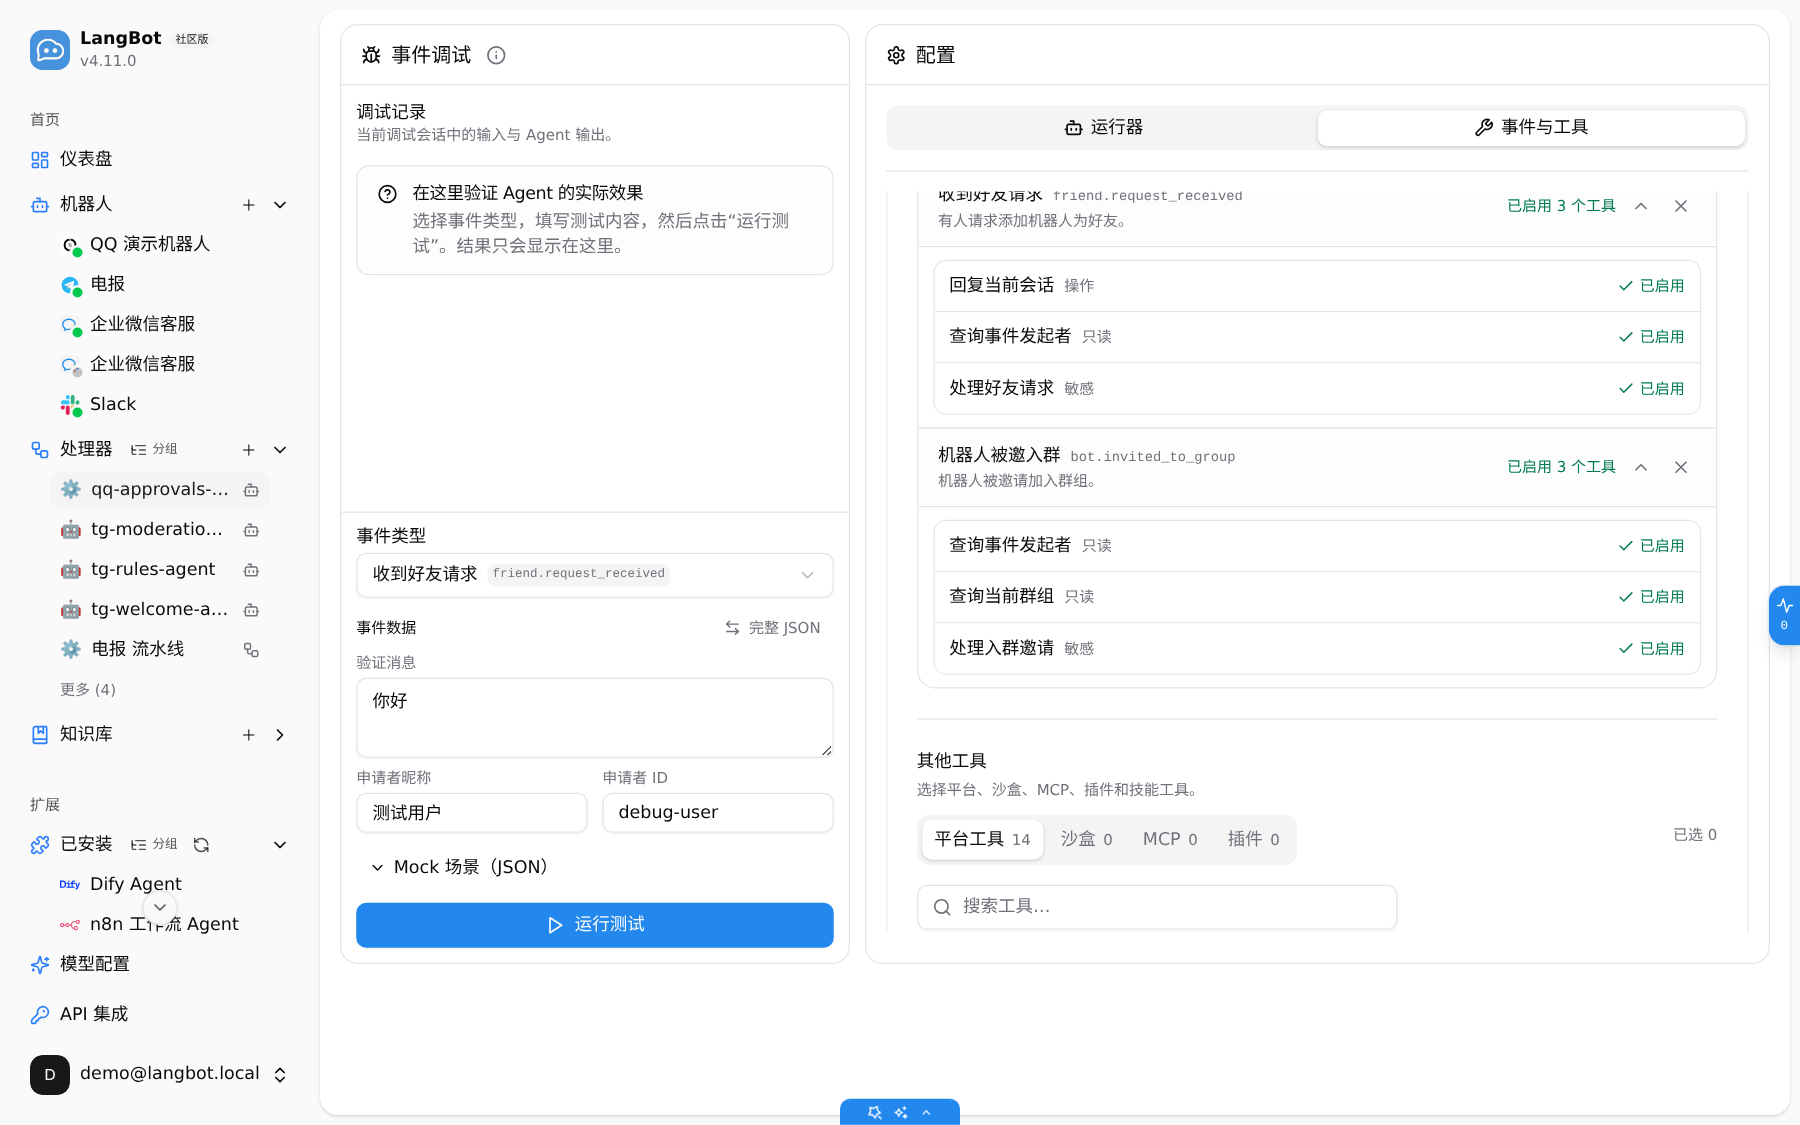Select the 沙盒 tools tab
Screen dimensions: 1800x1125
1086,839
